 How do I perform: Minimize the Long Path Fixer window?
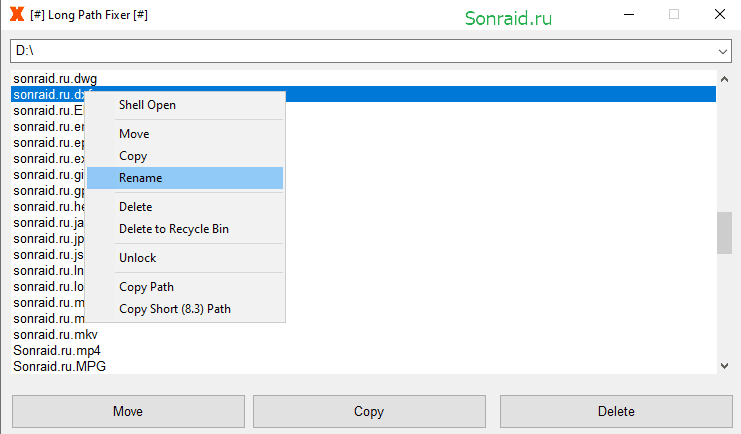point(629,15)
